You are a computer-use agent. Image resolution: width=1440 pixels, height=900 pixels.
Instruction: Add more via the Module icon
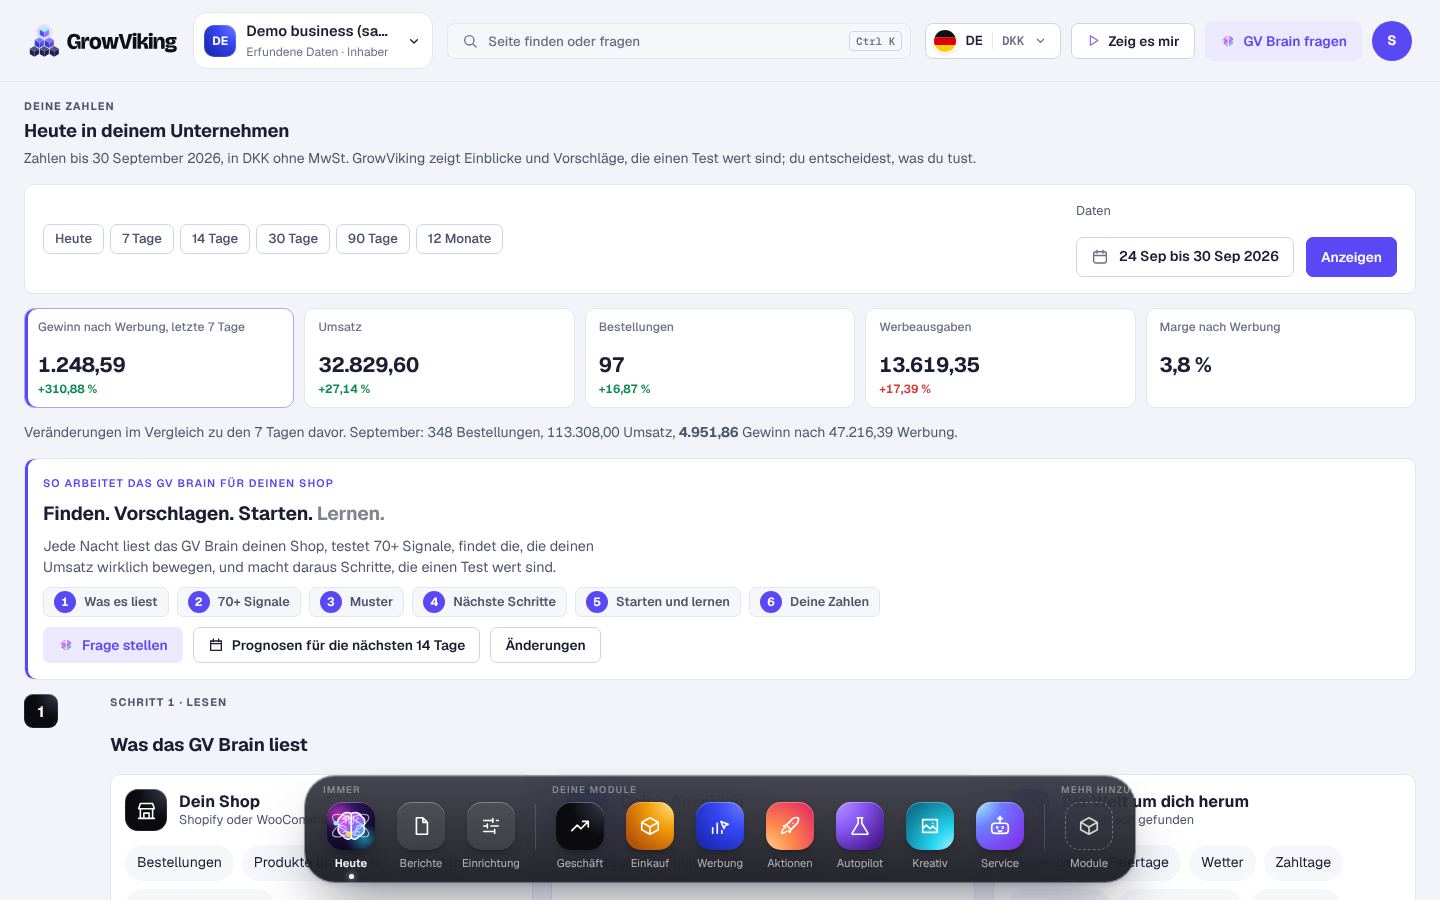point(1089,826)
